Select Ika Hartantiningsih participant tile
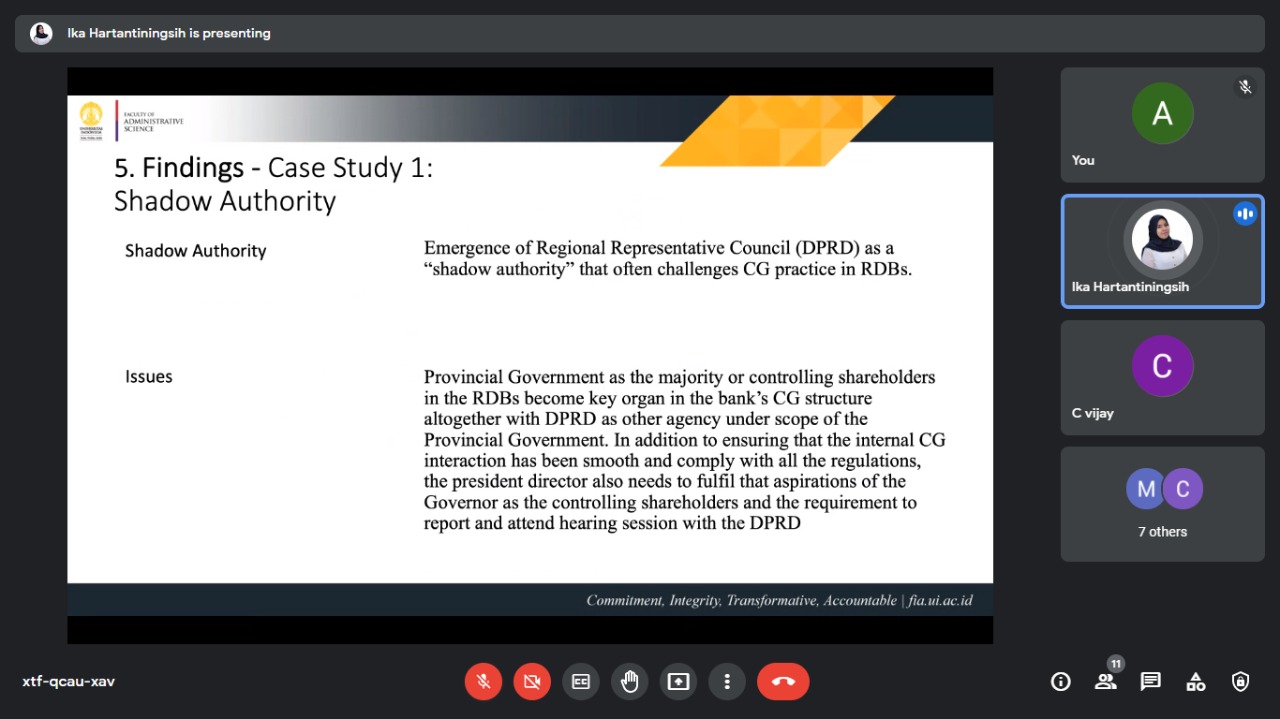This screenshot has height=719, width=1280. (1162, 251)
